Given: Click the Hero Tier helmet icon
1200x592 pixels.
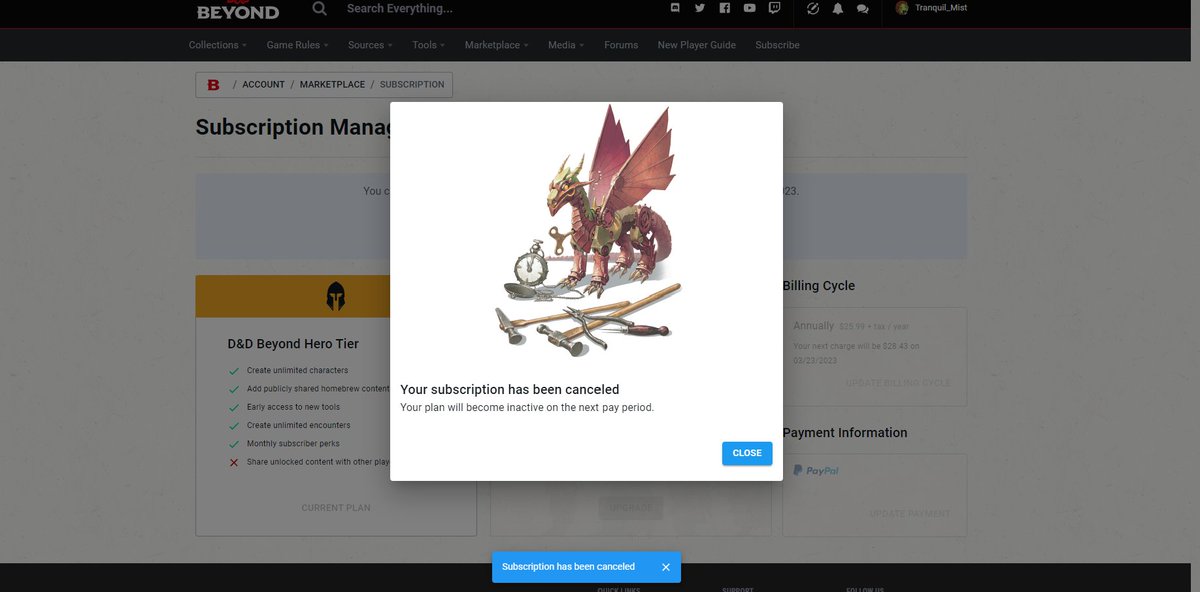Looking at the screenshot, I should [336, 296].
